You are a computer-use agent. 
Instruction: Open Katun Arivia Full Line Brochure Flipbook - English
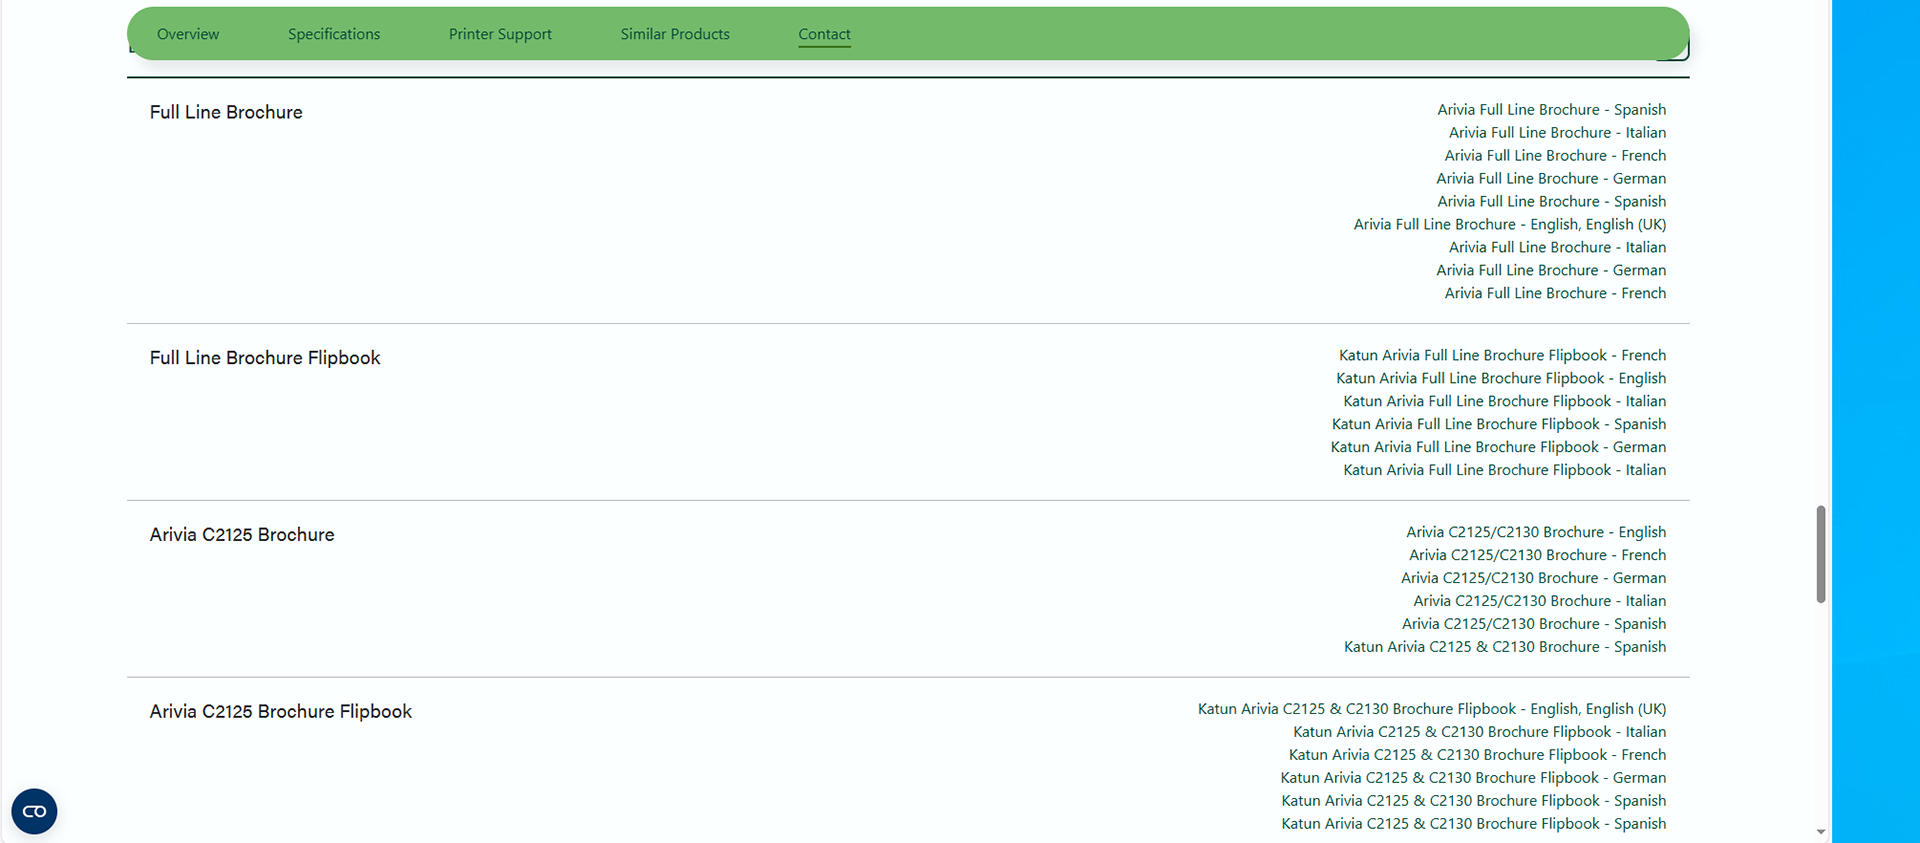pos(1501,378)
